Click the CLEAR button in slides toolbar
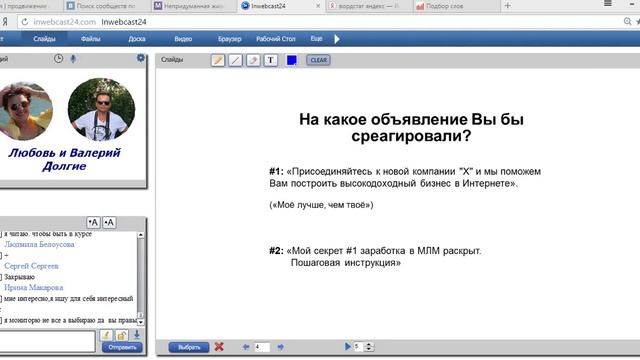The width and height of the screenshot is (640, 360). pyautogui.click(x=318, y=60)
